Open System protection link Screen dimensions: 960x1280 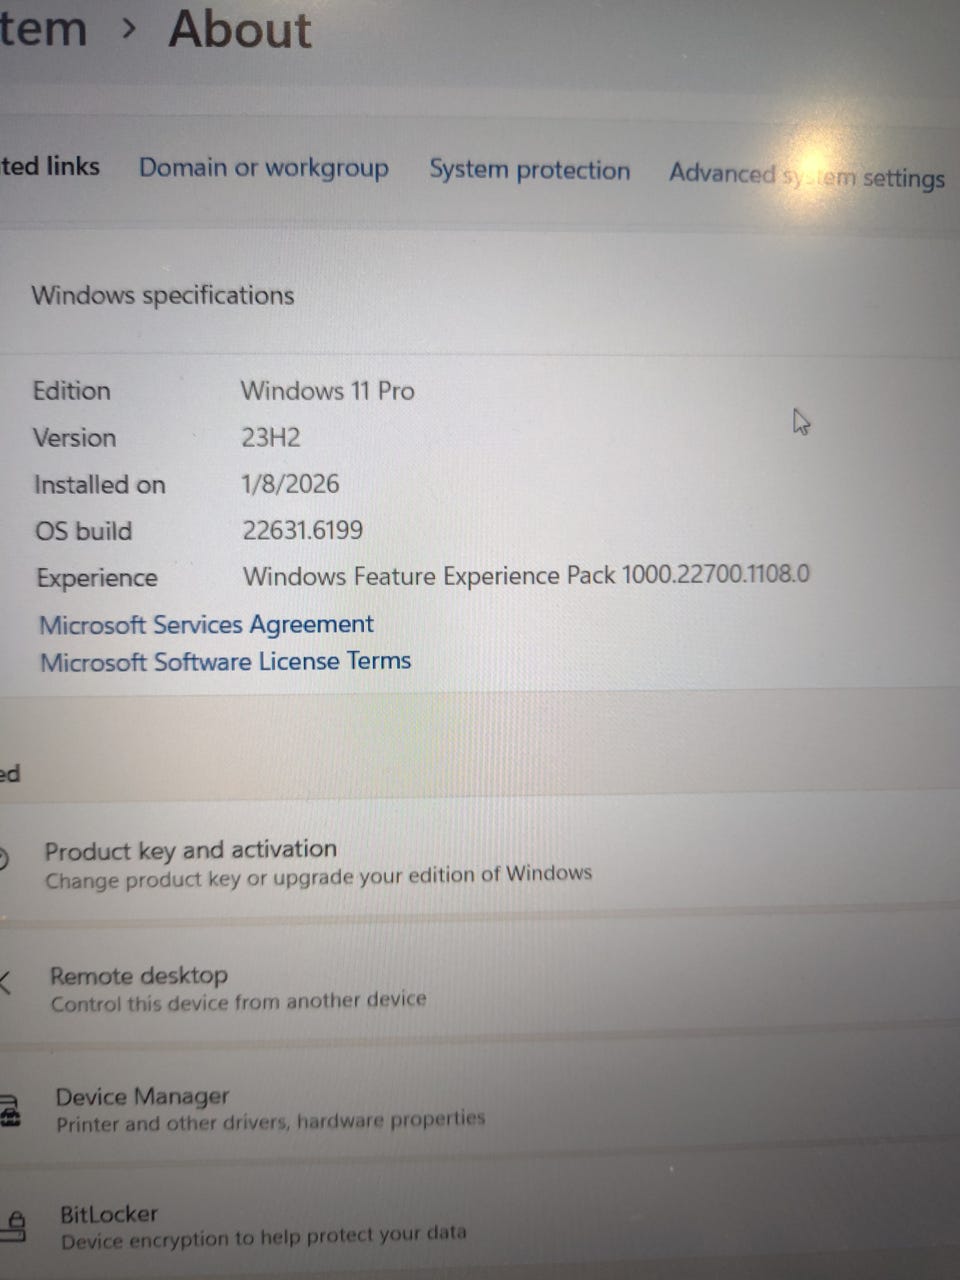(529, 170)
